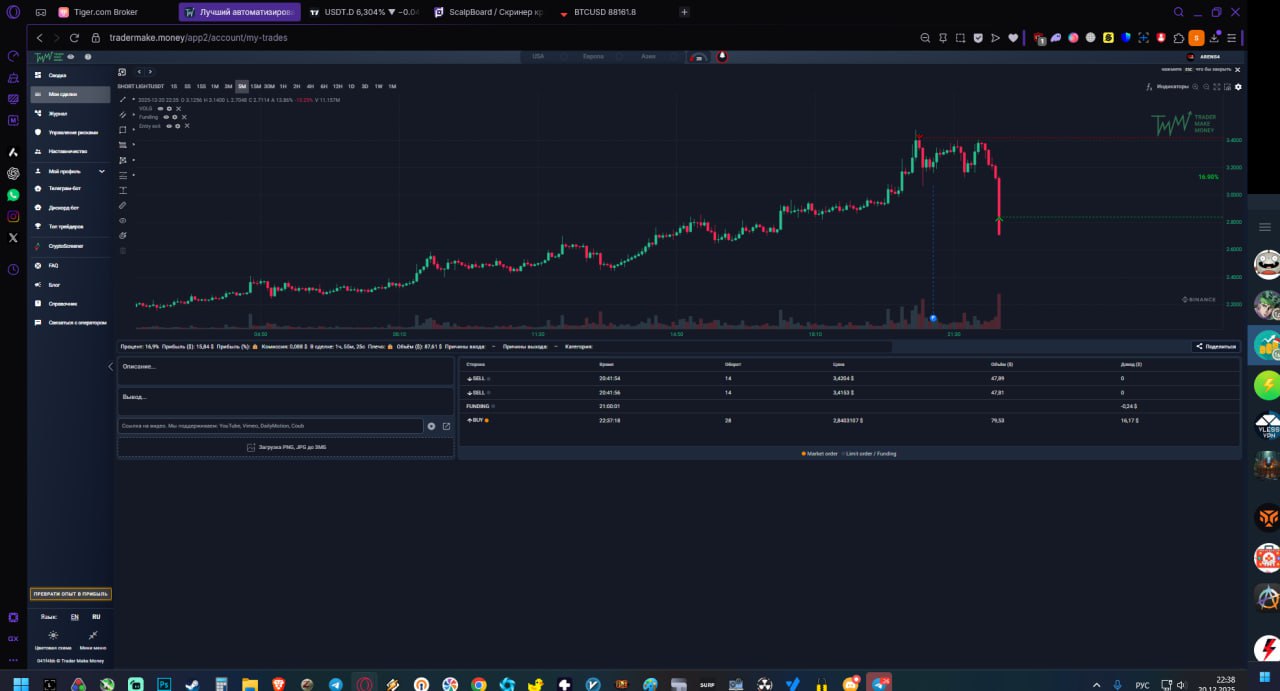The height and width of the screenshot is (691, 1280).
Task: Zoom out the chart with magnifier minus
Action: 1206,87
